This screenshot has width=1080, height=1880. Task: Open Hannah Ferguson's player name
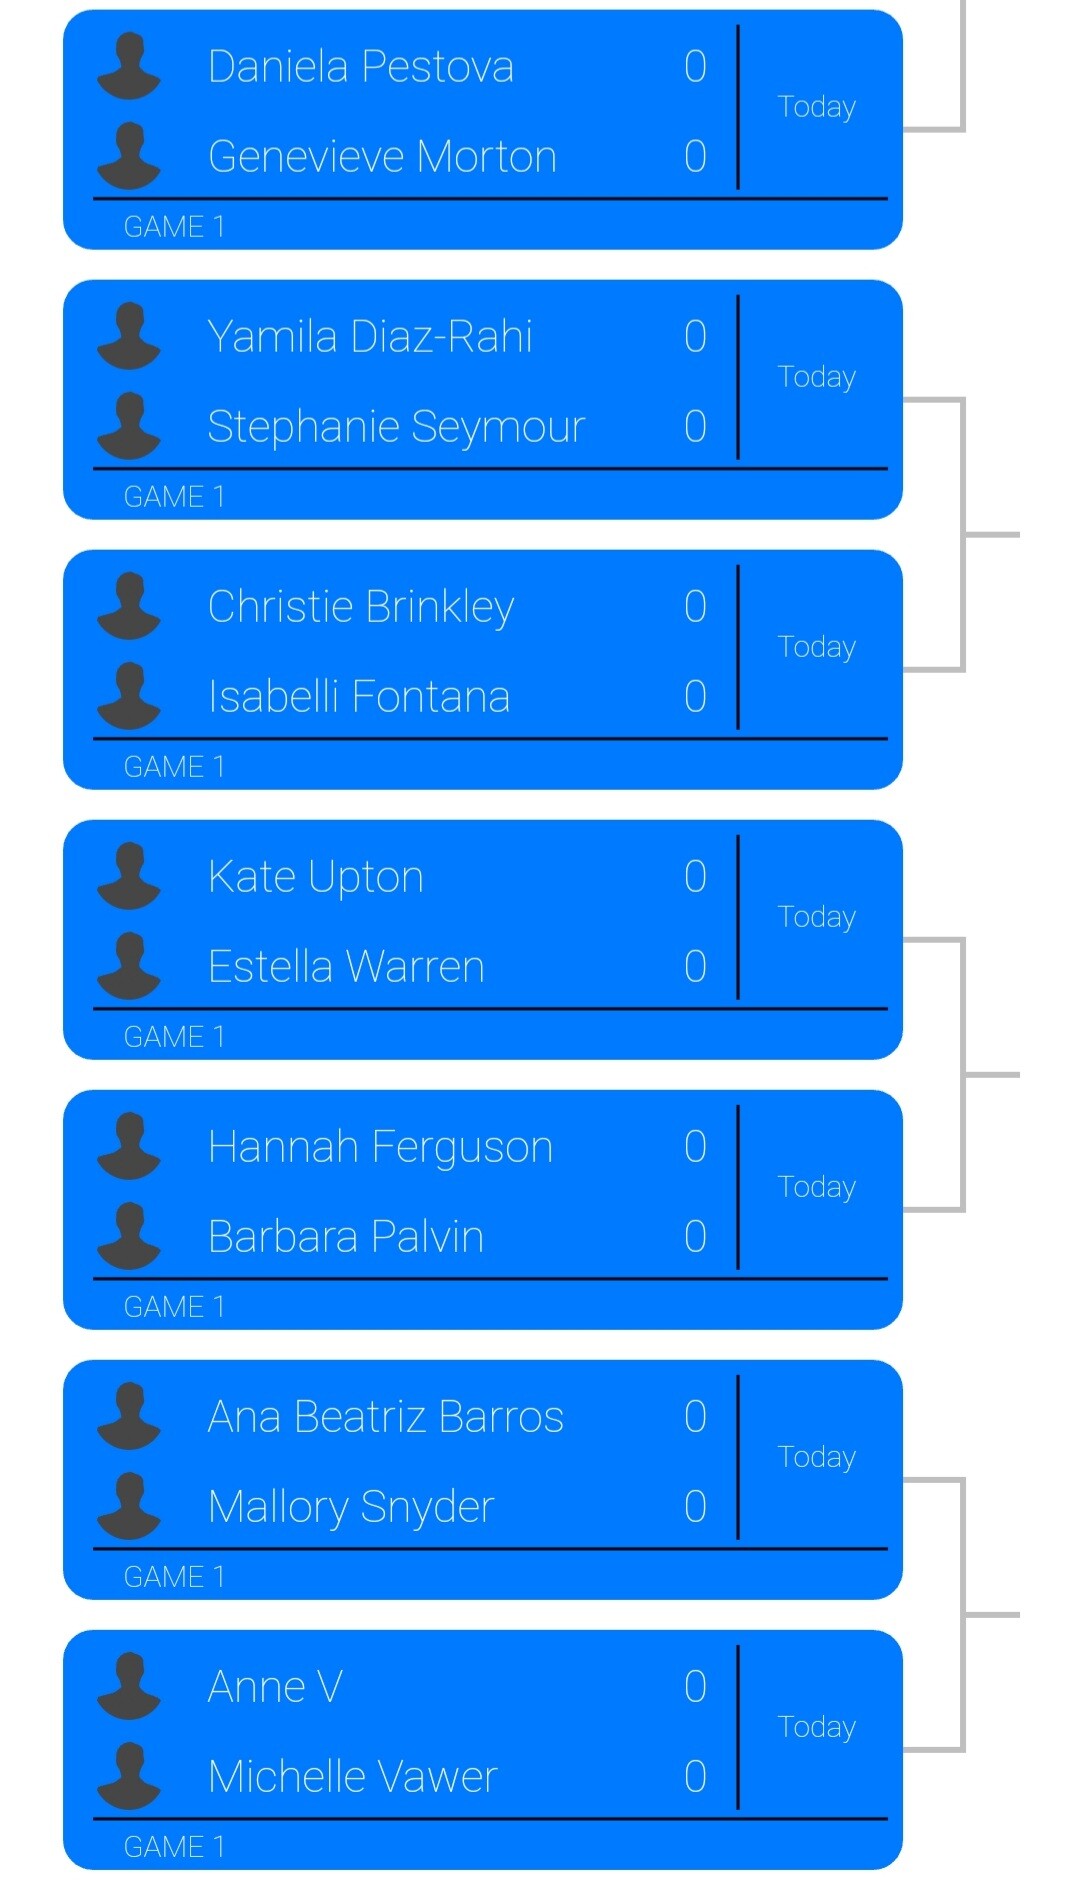(x=380, y=1147)
